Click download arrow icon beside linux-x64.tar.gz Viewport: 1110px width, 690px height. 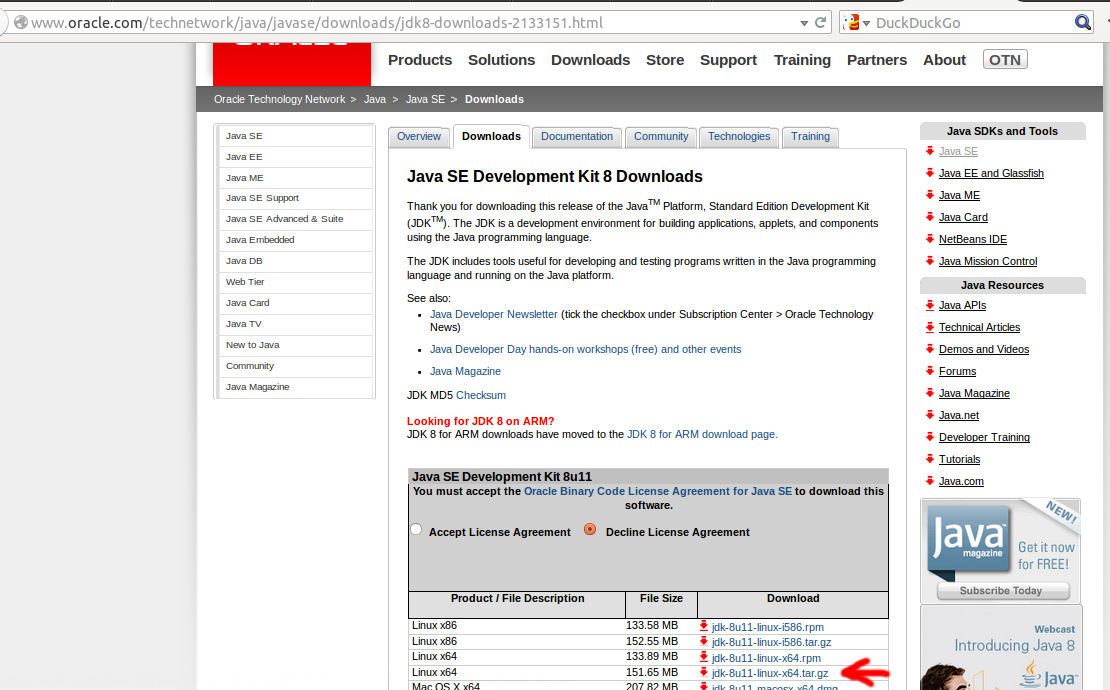pyautogui.click(x=704, y=672)
